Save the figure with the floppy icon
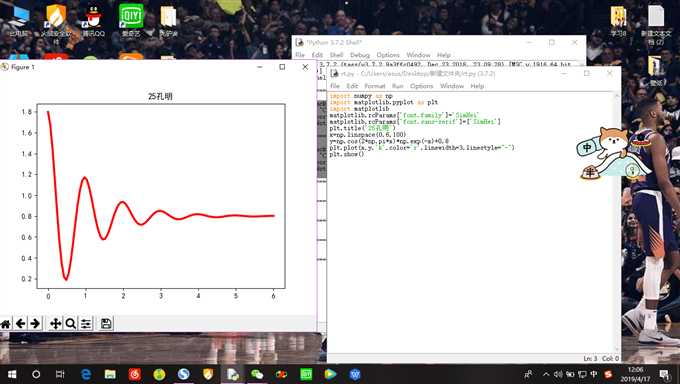The height and width of the screenshot is (384, 680). pos(106,324)
